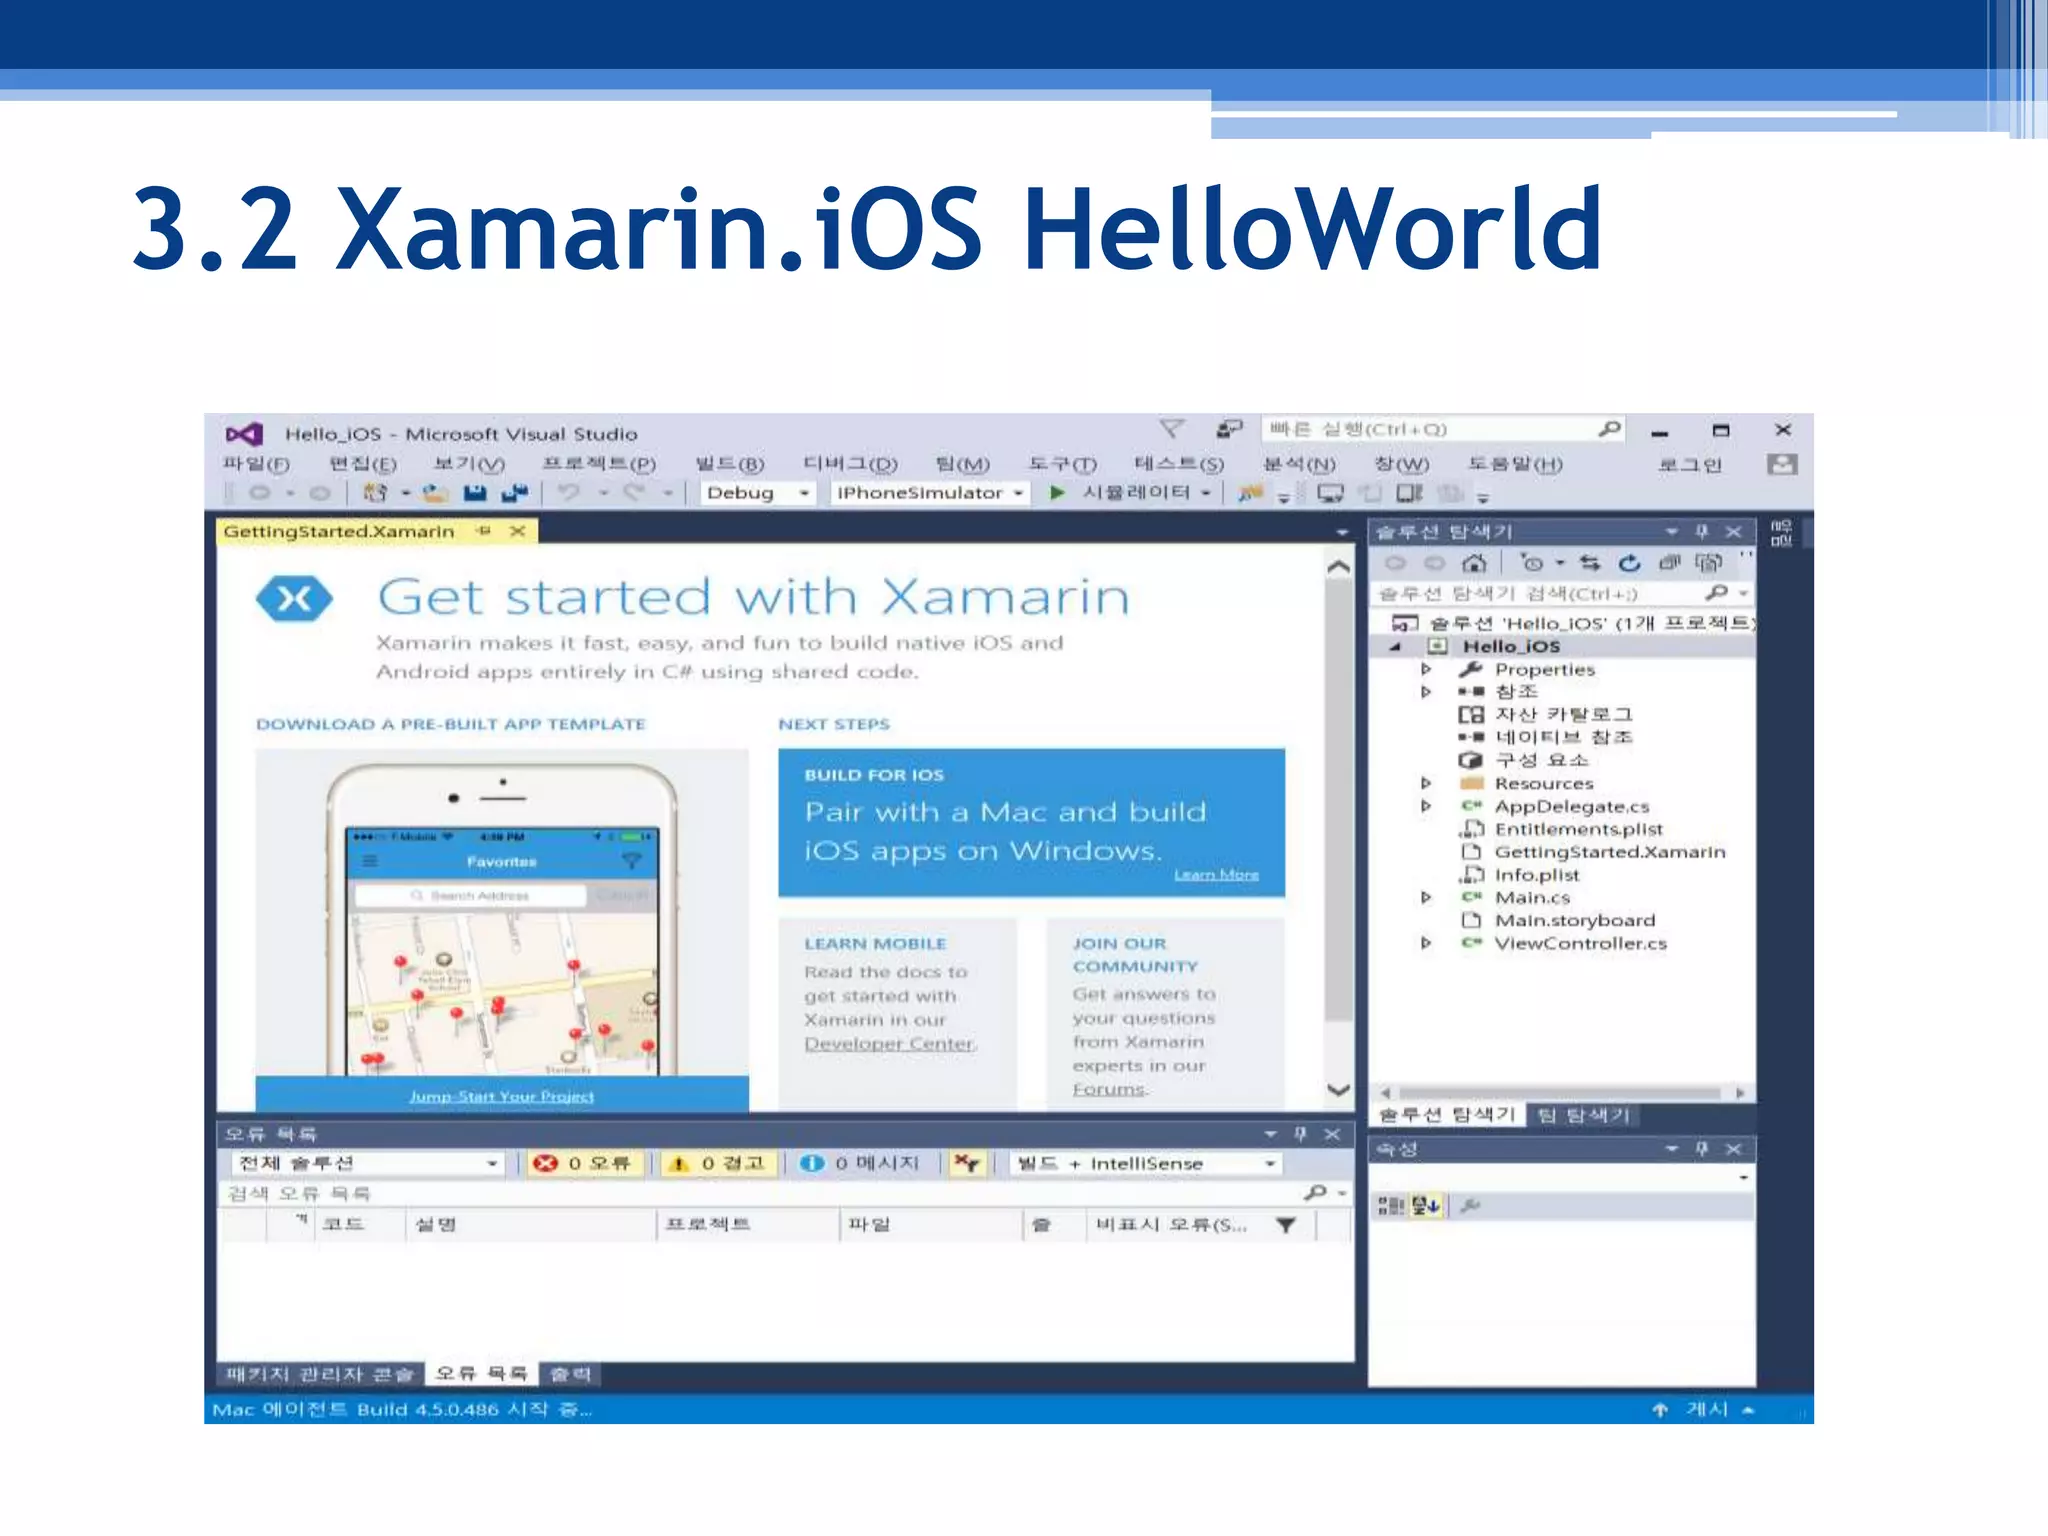Click the Learn More link
The image size is (2048, 1536).
tap(1216, 875)
